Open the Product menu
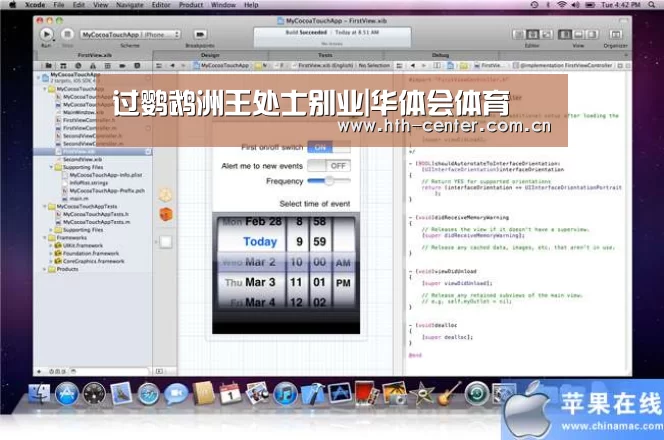The width and height of the screenshot is (664, 440). pyautogui.click(x=191, y=5)
